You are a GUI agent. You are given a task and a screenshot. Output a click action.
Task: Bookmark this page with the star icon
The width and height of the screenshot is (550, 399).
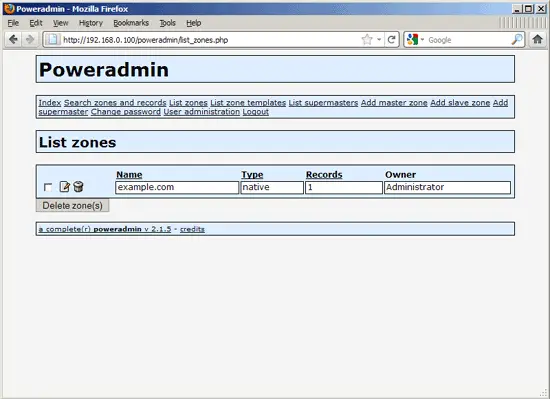tap(367, 40)
